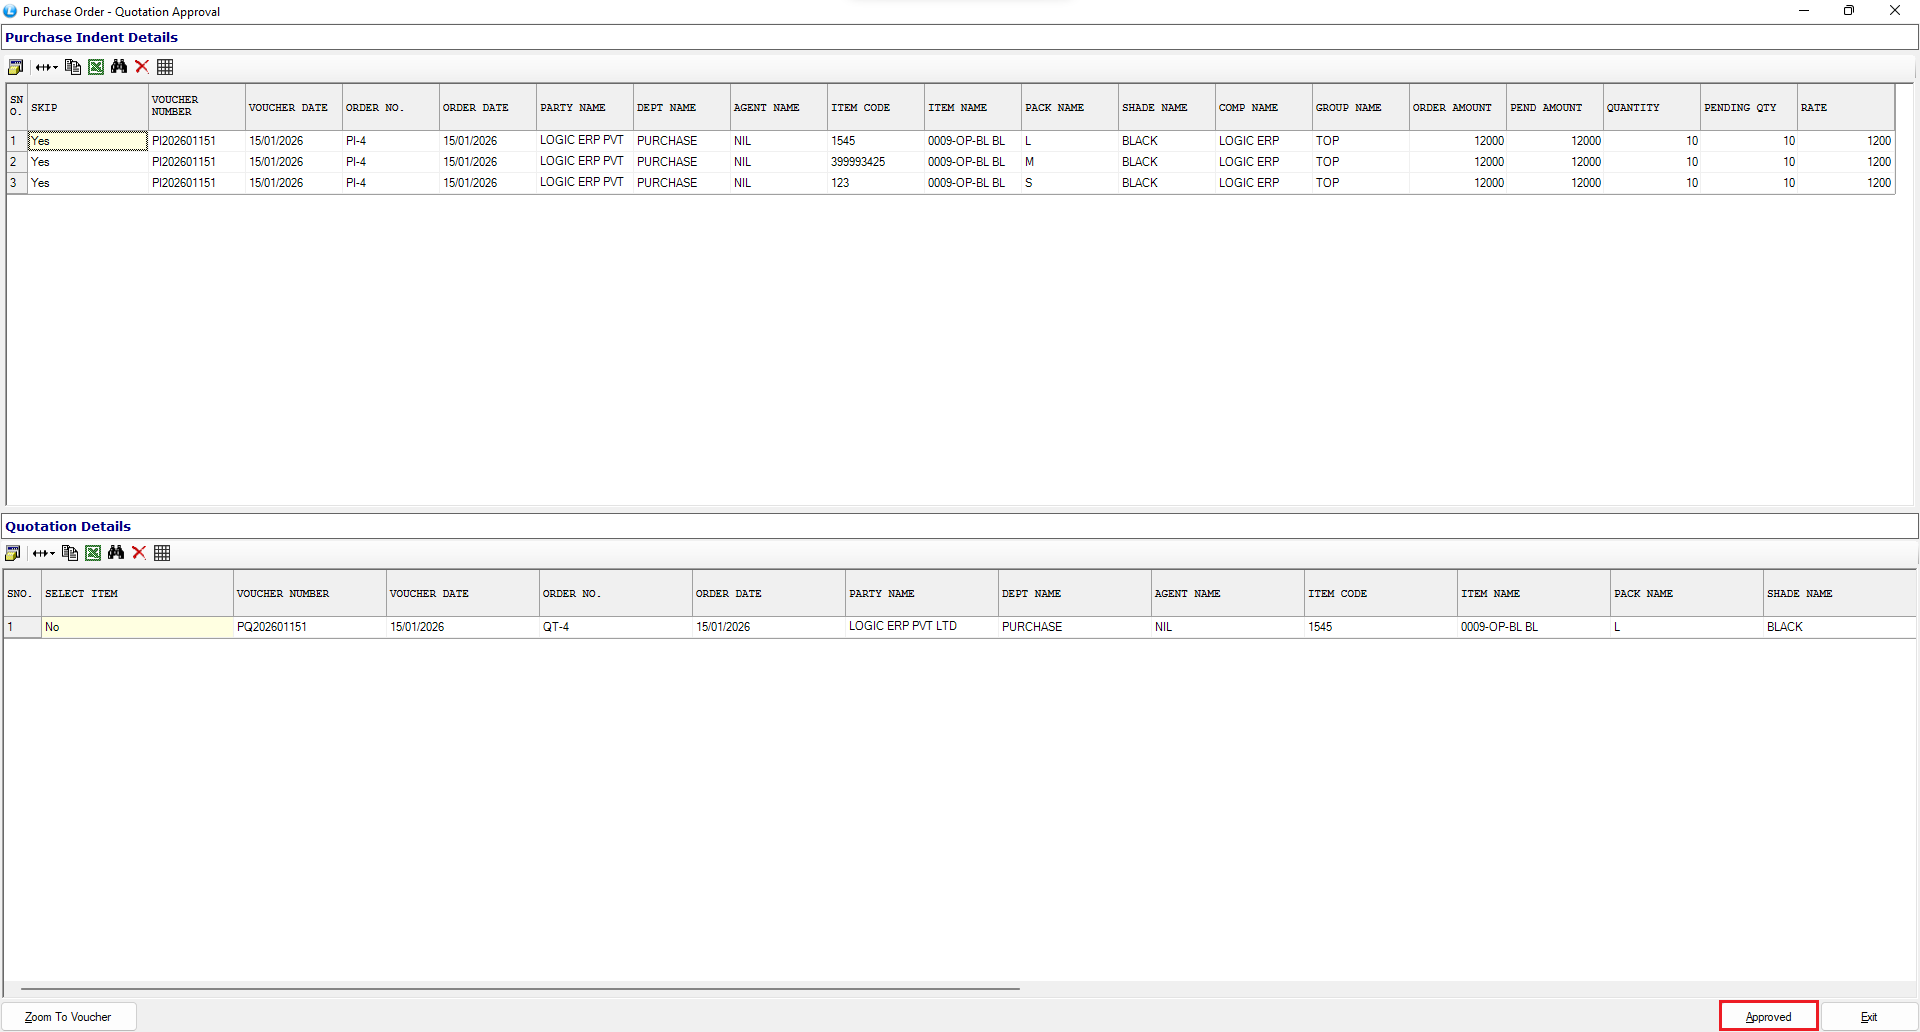Click the ITEM CODE column header in Purchase Indent grid

pyautogui.click(x=875, y=108)
